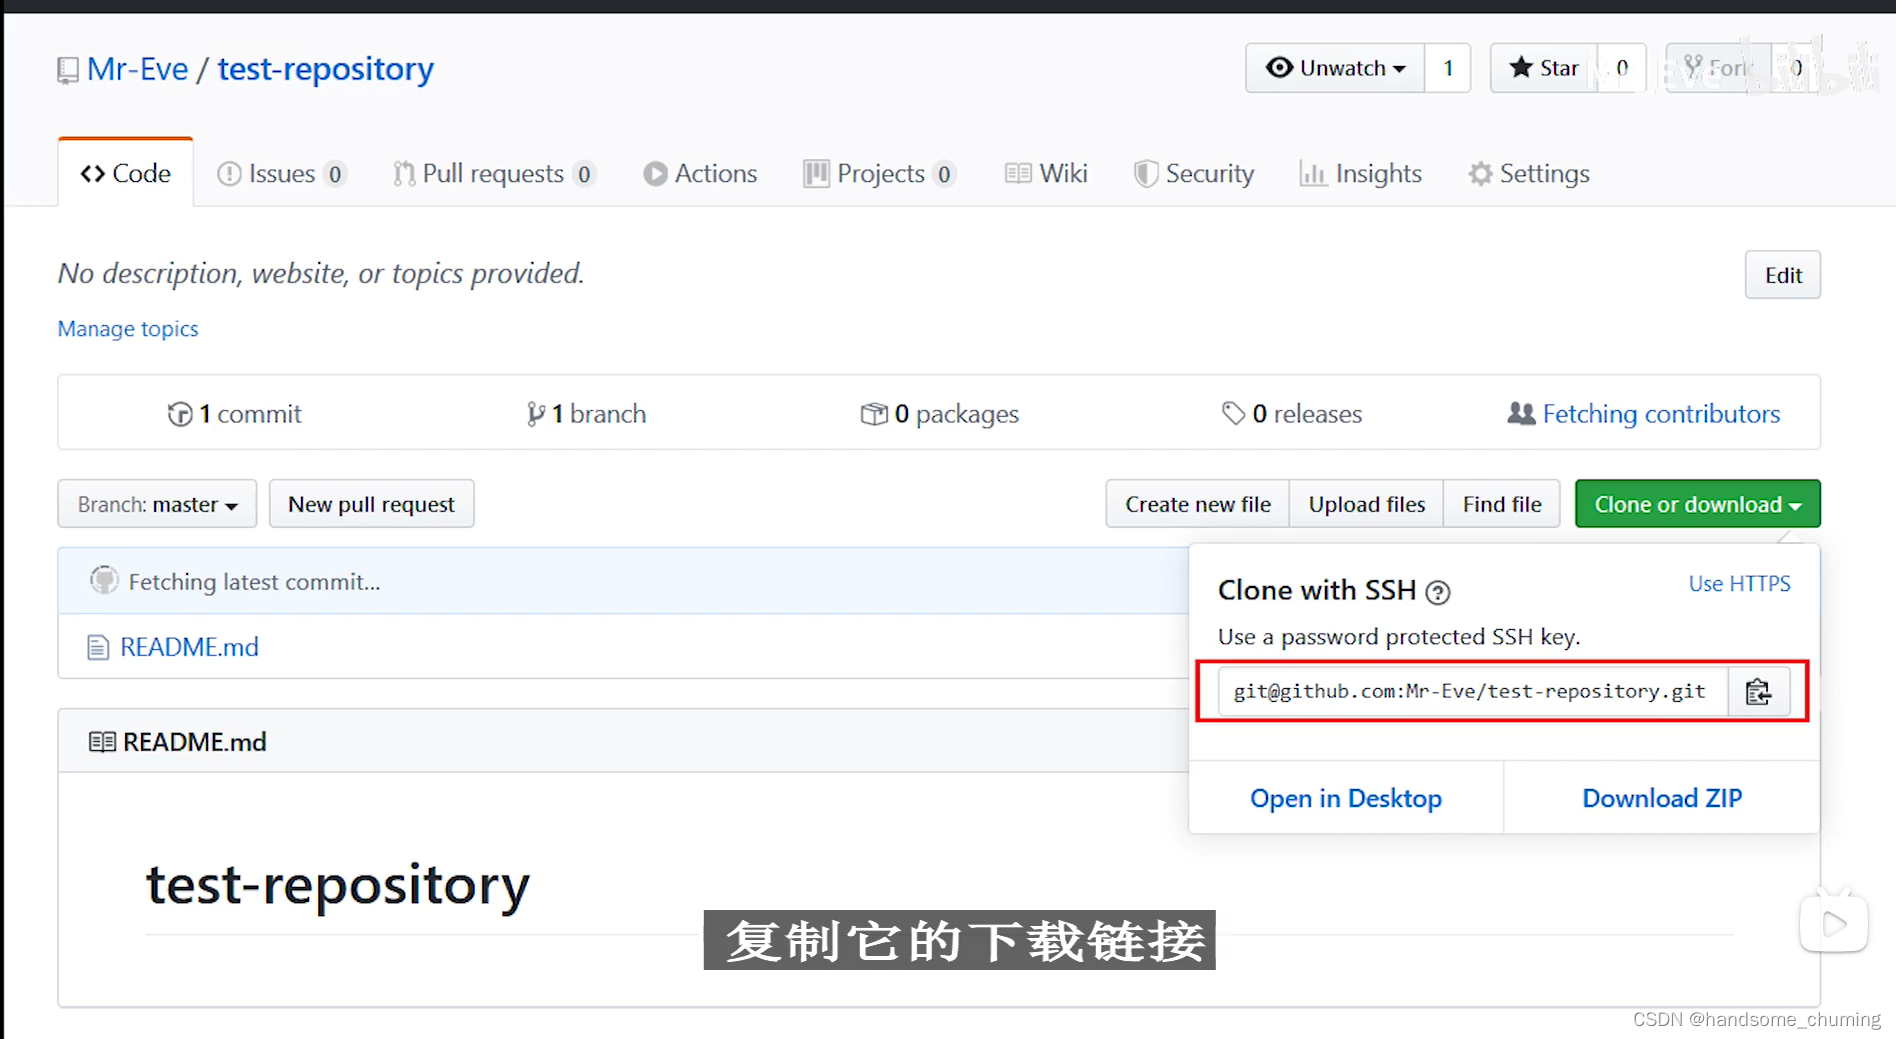Open the Wiki tab

tap(1046, 174)
